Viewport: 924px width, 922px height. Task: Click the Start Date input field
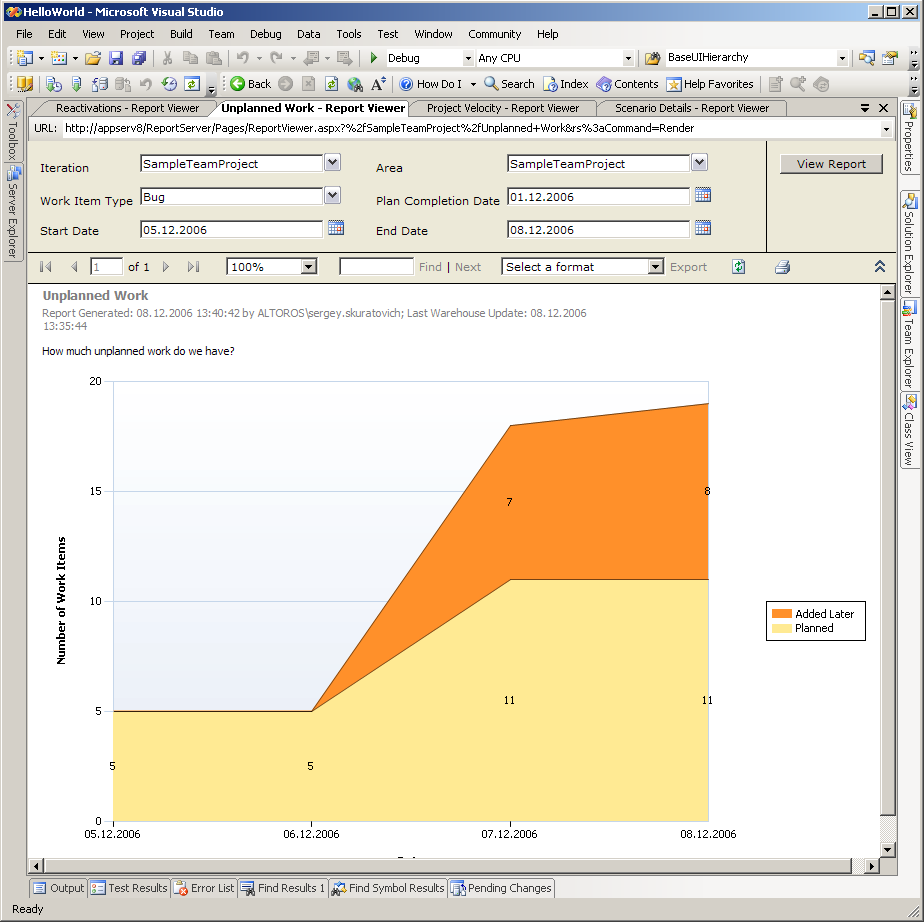231,230
